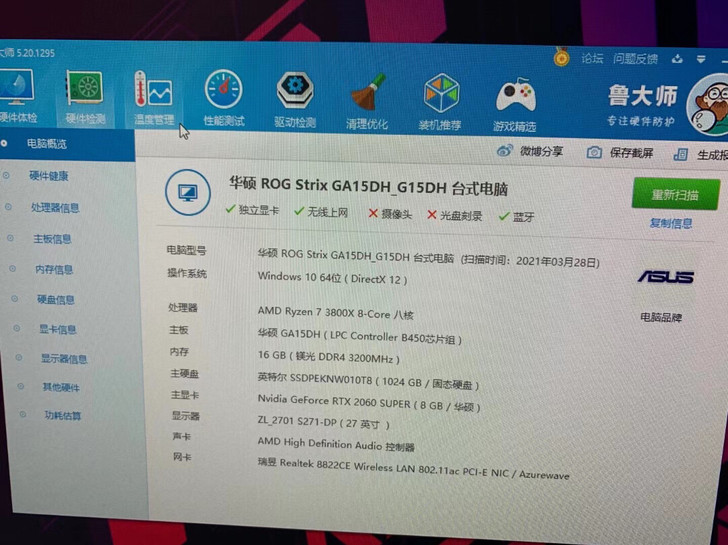Viewport: 728px width, 545px height.
Task: Click the 蓝牙 checkmark status
Action: [x=516, y=216]
